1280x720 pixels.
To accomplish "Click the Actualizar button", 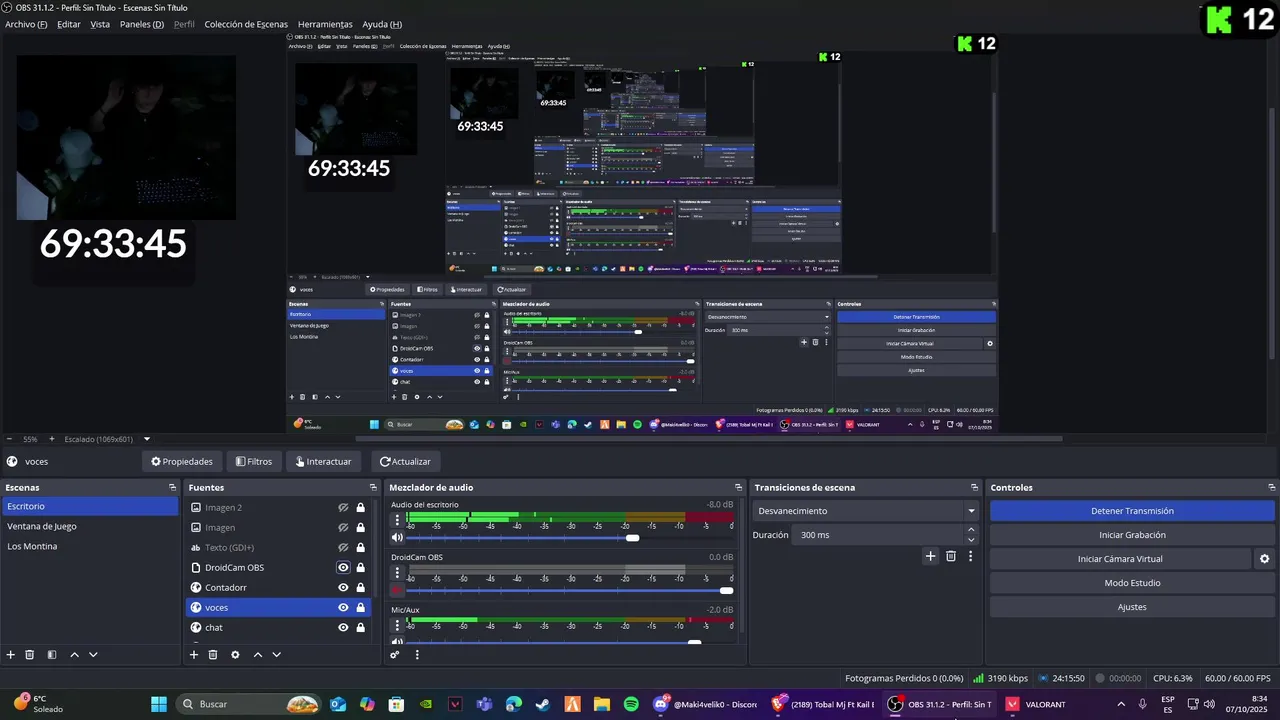I will (x=405, y=462).
